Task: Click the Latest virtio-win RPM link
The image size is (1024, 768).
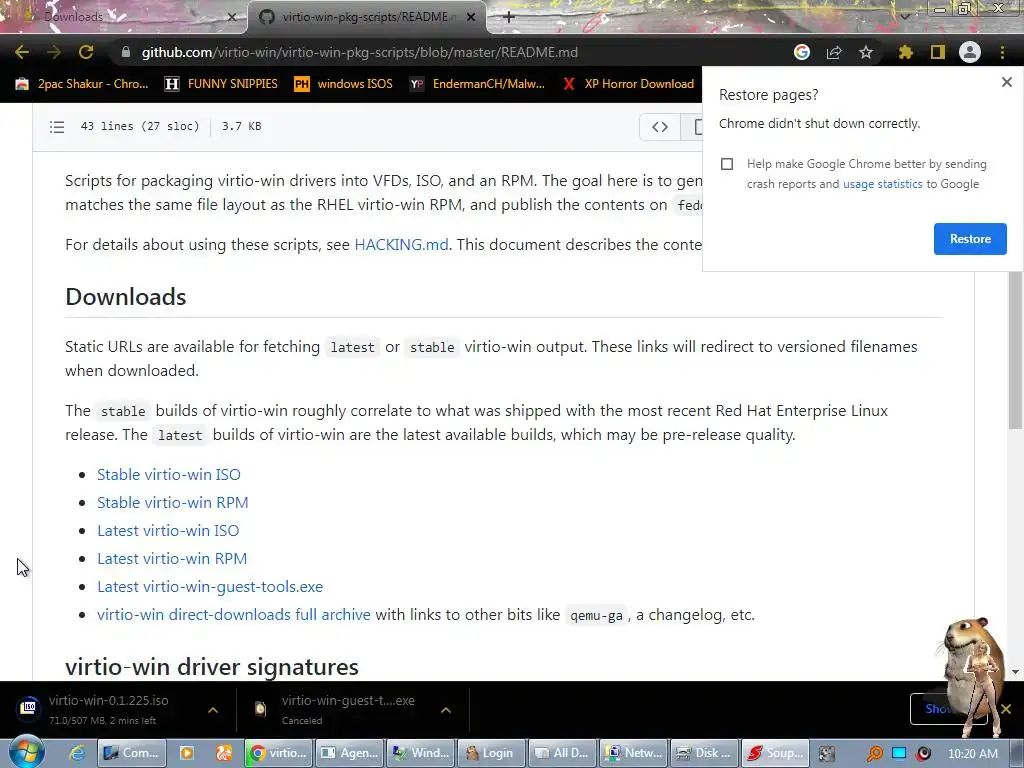Action: (172, 559)
